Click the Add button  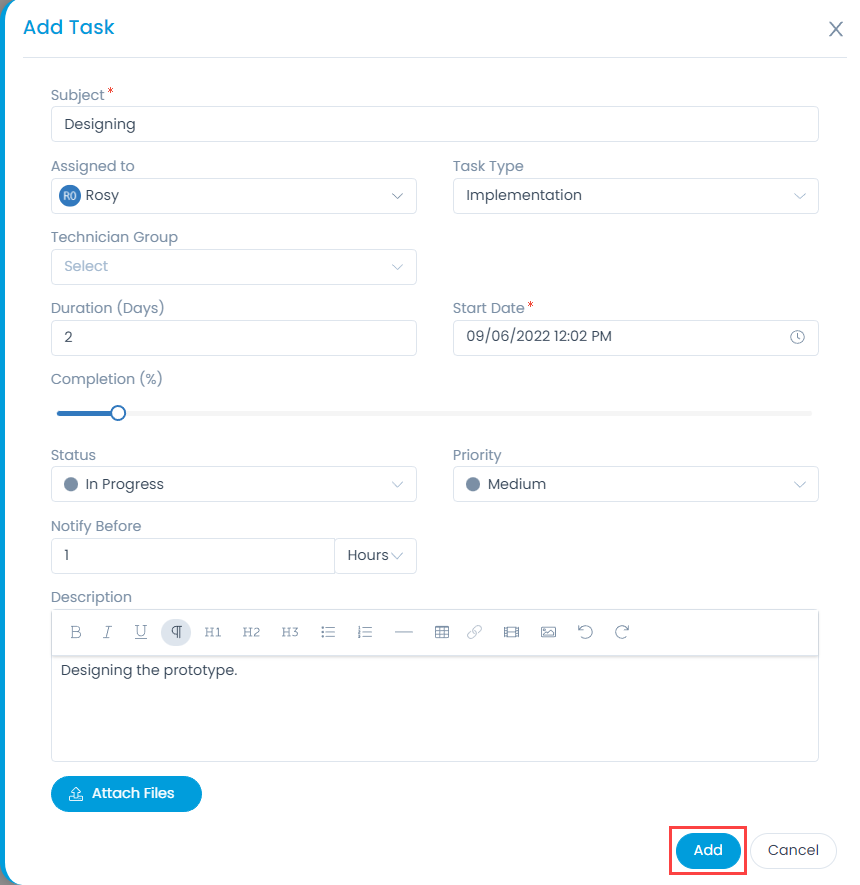708,851
